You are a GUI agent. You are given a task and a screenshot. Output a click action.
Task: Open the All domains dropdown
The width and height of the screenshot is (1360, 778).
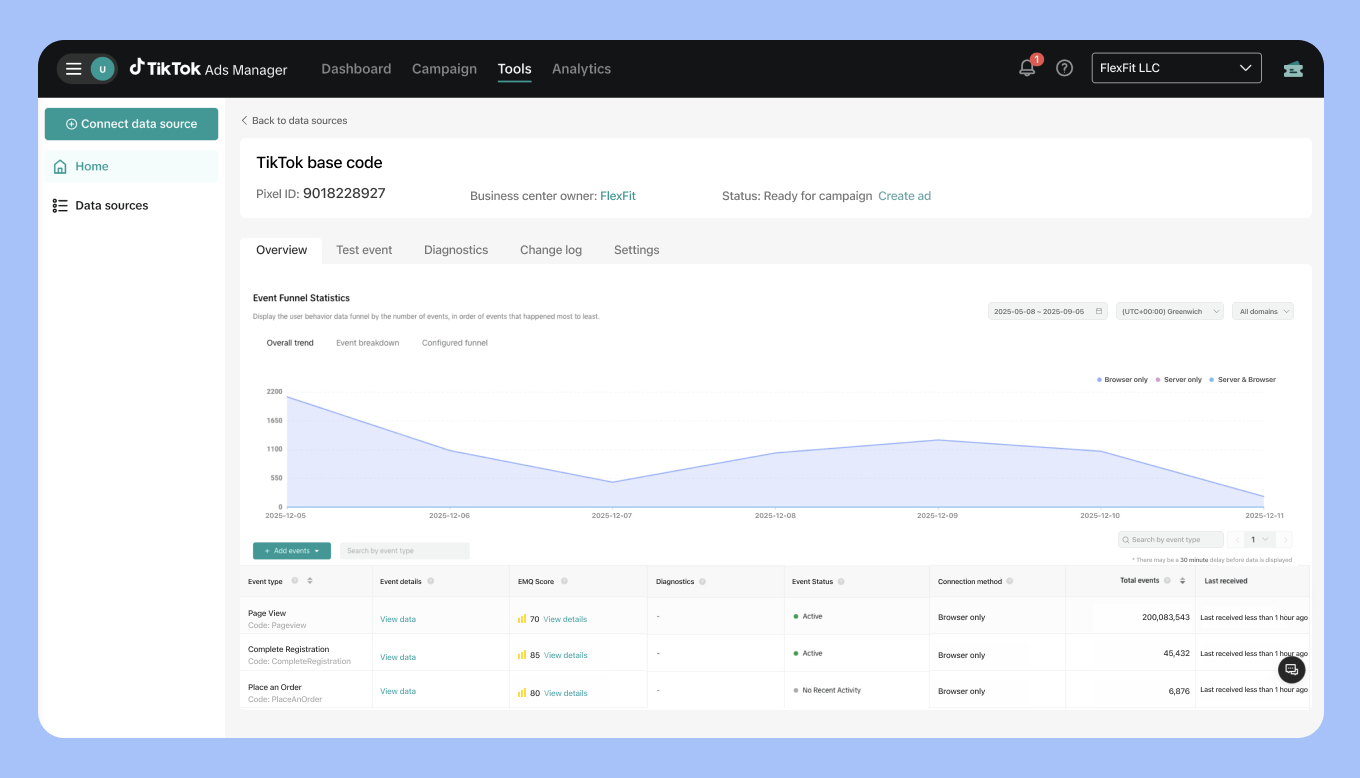tap(1262, 311)
